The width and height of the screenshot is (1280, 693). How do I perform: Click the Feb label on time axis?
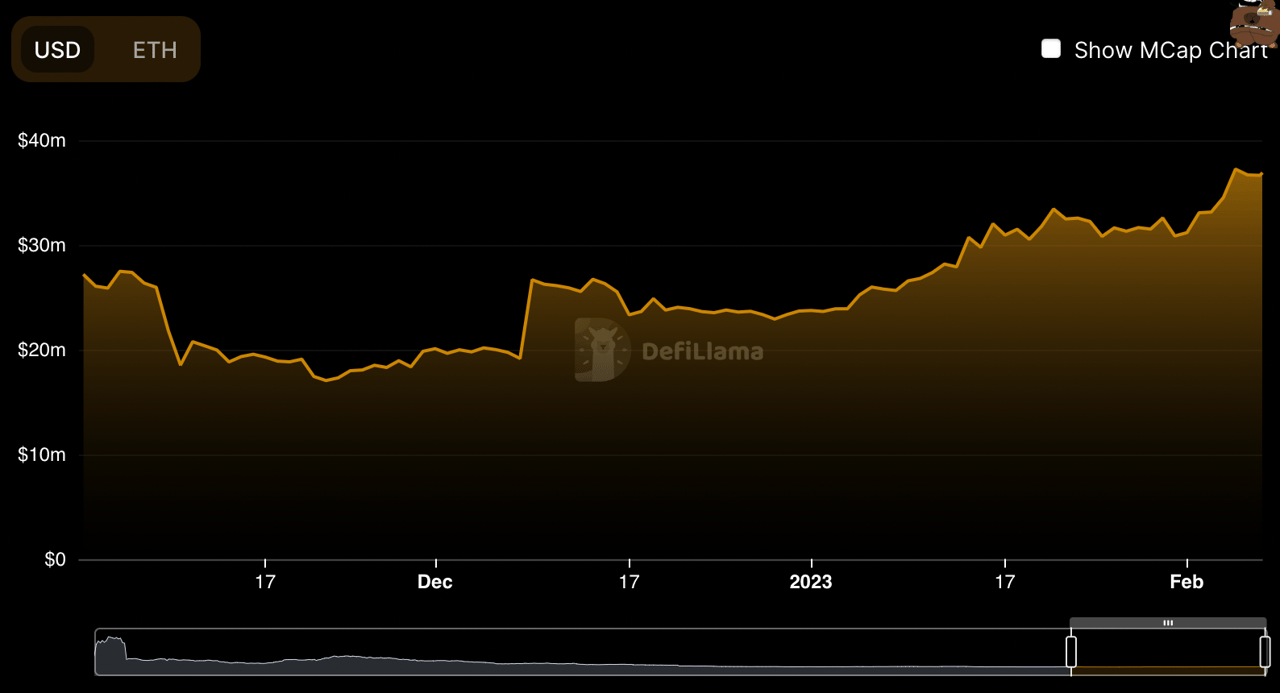(1187, 582)
